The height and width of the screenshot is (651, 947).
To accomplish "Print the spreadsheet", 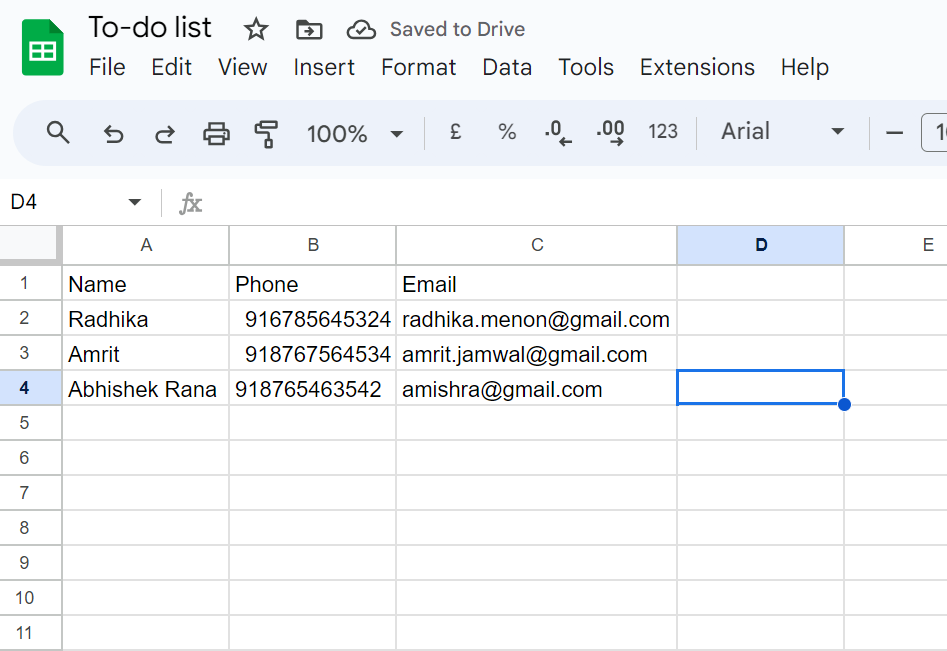I will tap(216, 133).
